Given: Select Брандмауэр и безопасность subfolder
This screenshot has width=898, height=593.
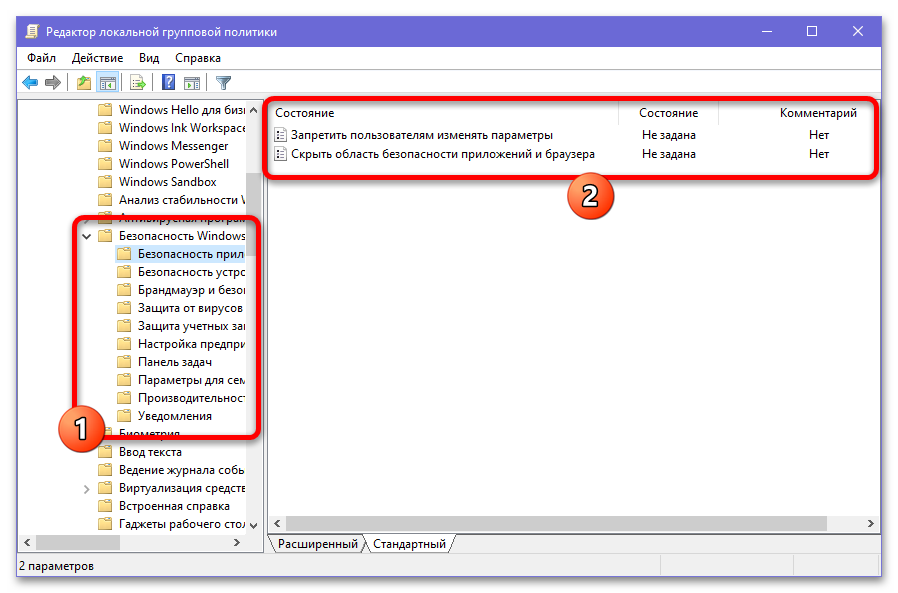Looking at the screenshot, I should (191, 290).
